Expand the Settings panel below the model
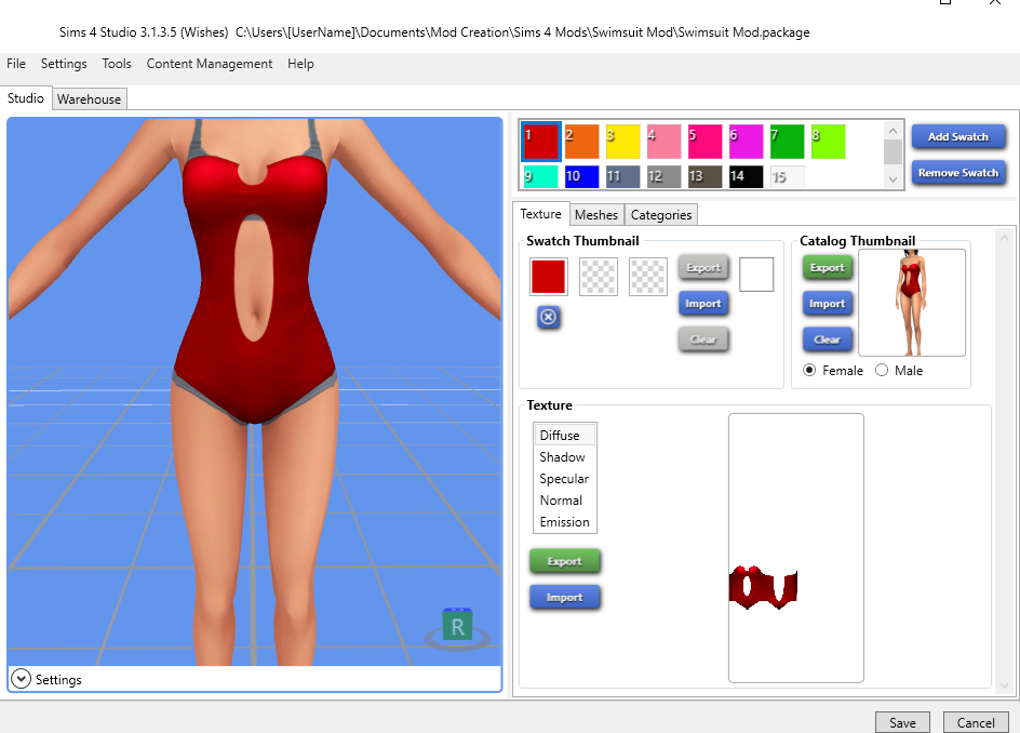The image size is (1020, 733). tap(20, 679)
